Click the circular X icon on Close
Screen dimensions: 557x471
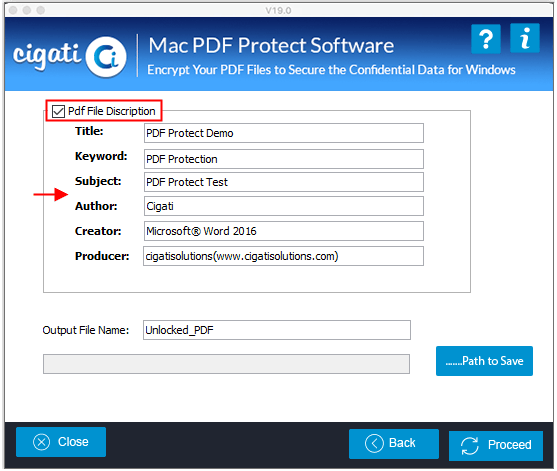(x=42, y=442)
